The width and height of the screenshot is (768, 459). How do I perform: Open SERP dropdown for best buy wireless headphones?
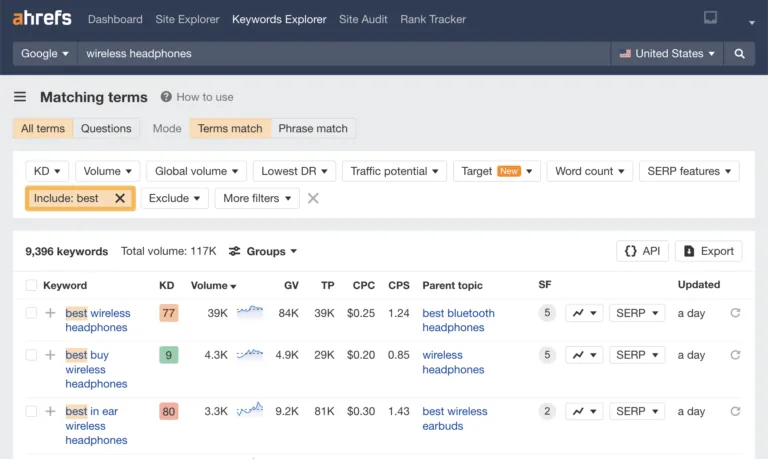637,355
